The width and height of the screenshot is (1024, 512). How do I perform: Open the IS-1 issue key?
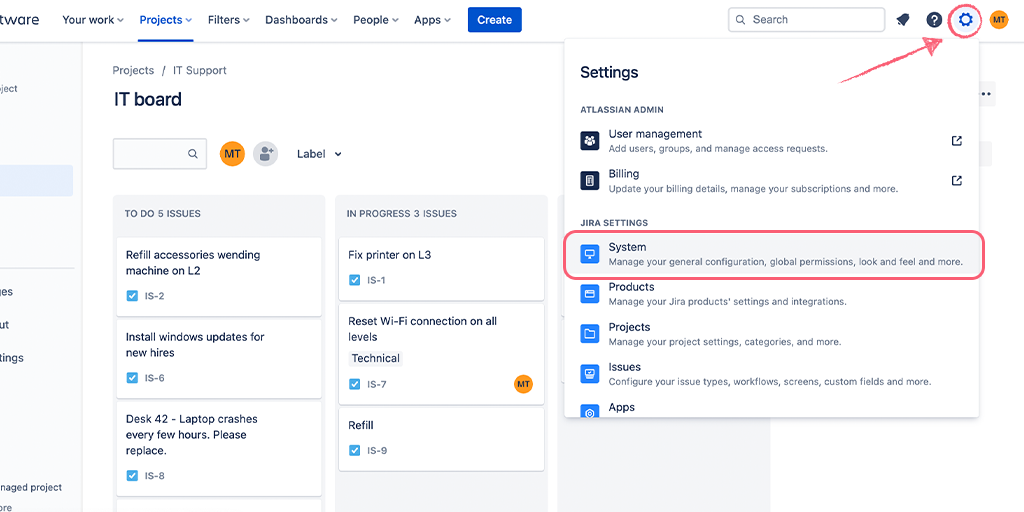[x=376, y=280]
